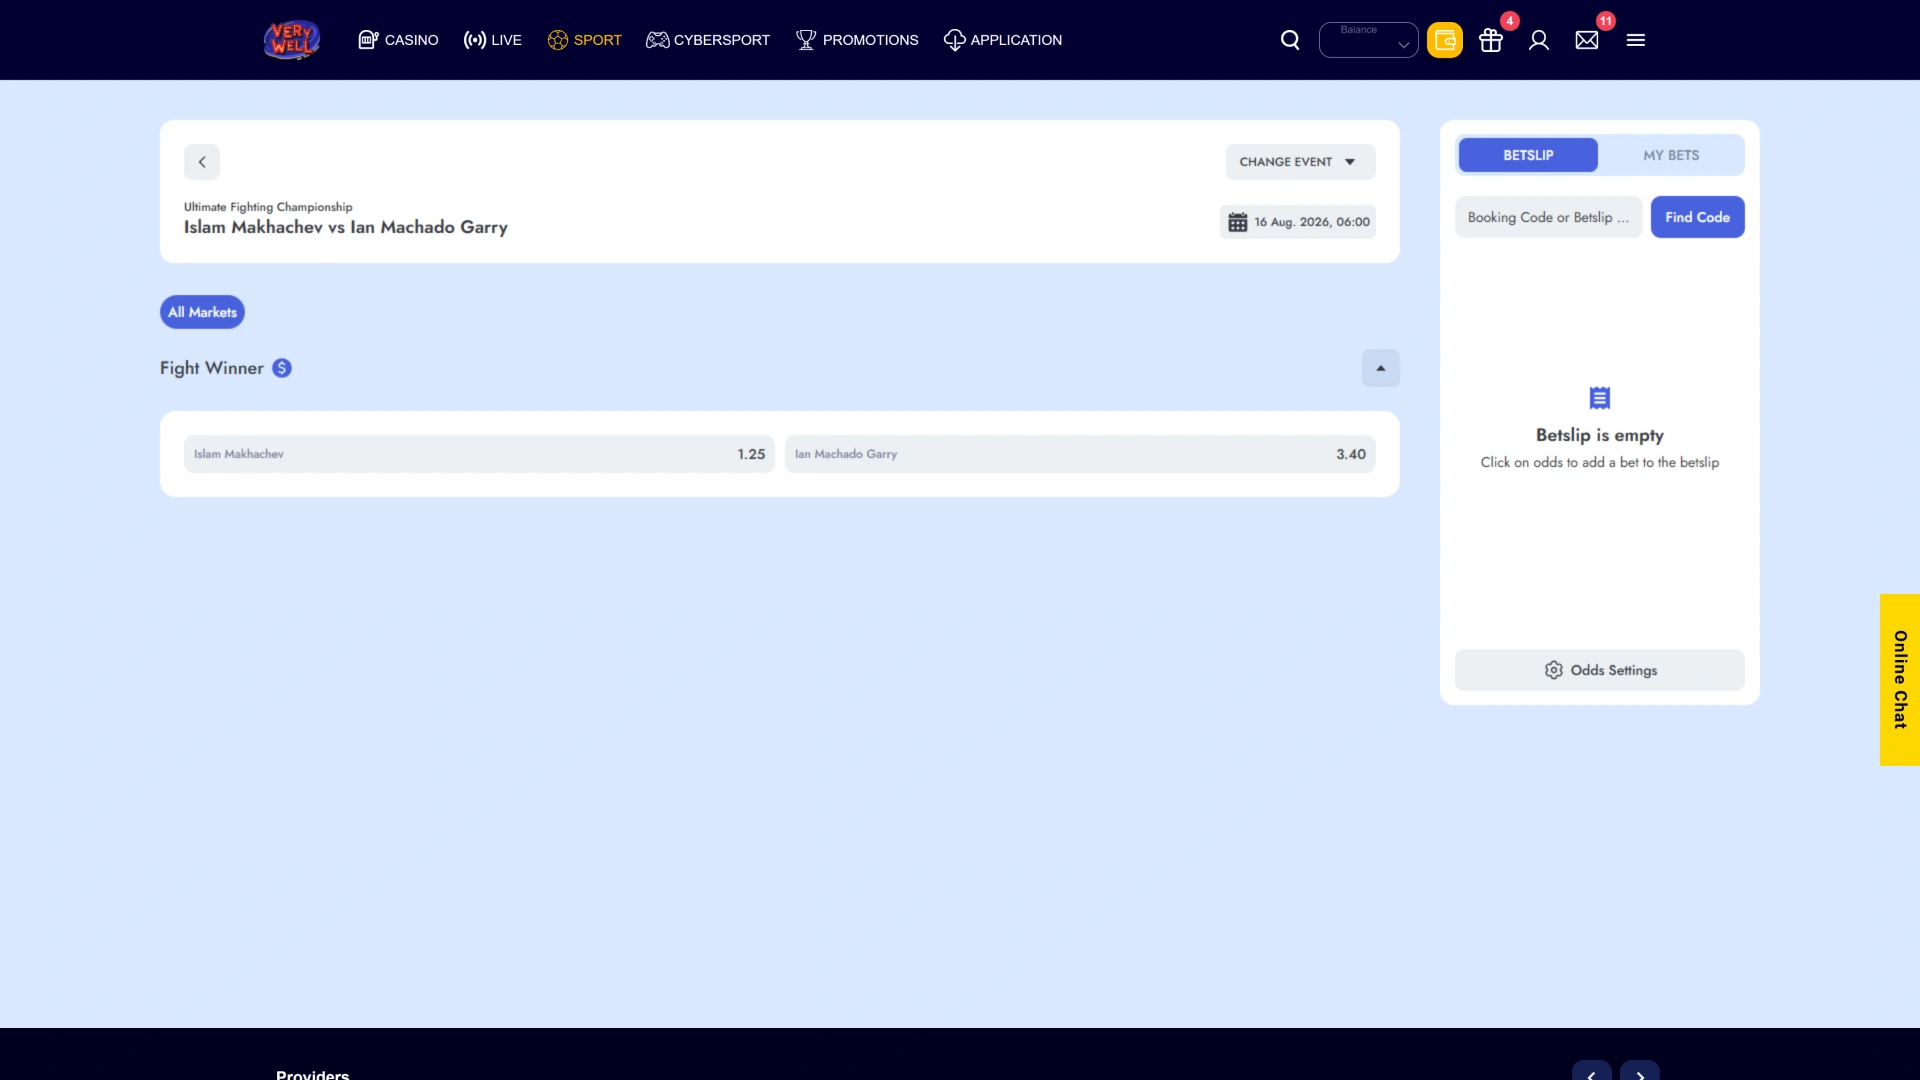Click the Ultimate Fighting Championship league label
Image resolution: width=1920 pixels, height=1080 pixels.
pos(268,207)
